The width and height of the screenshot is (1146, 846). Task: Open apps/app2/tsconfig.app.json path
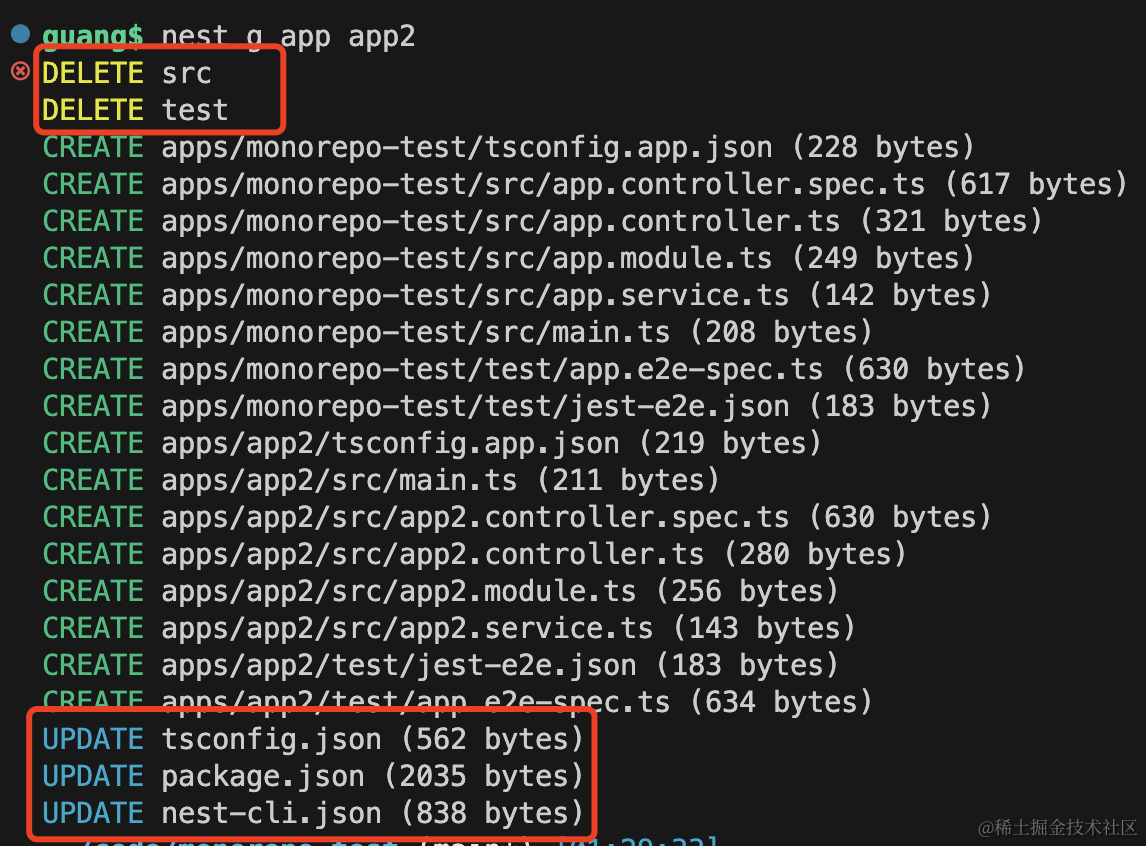(390, 443)
